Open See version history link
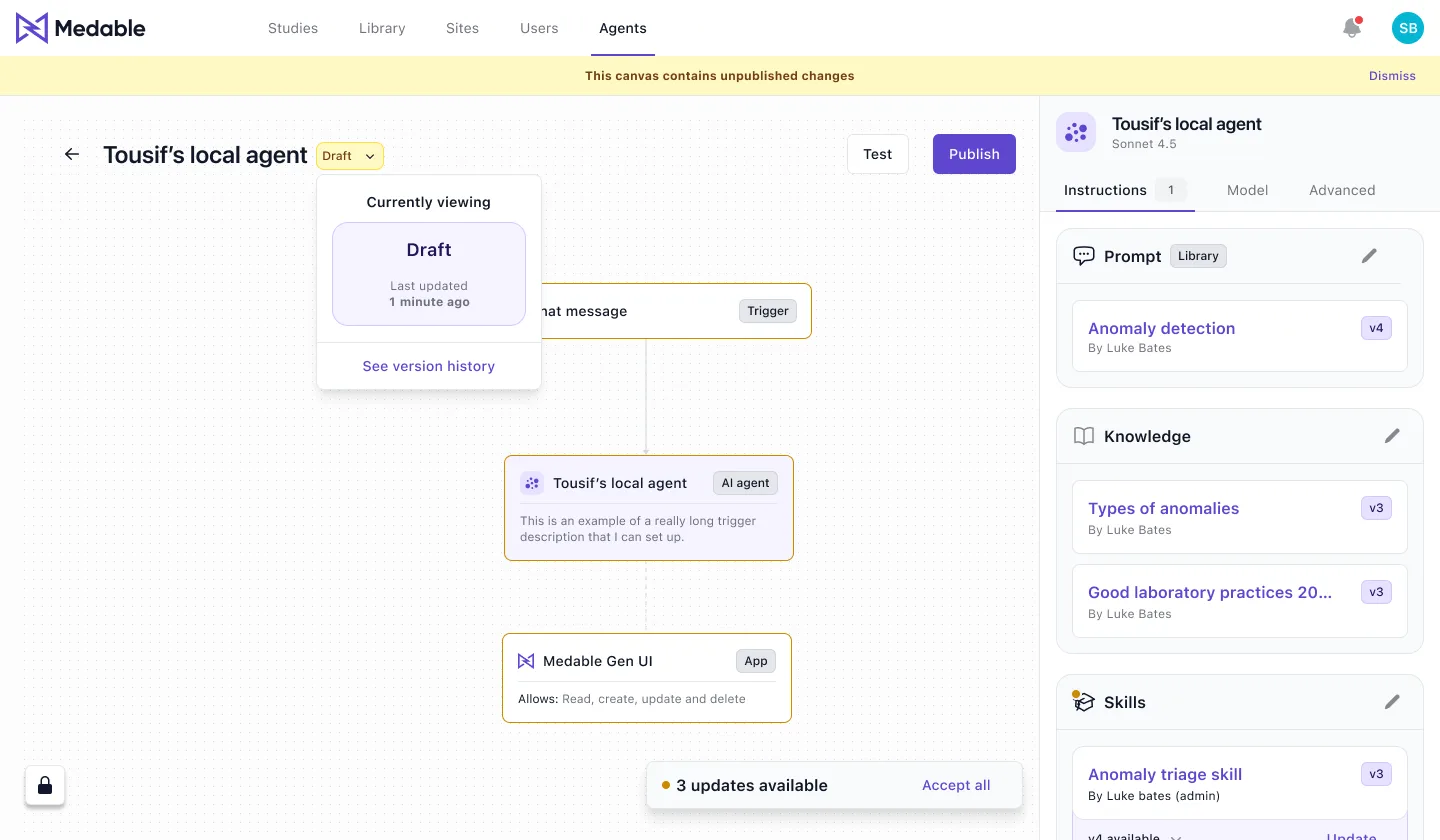The width and height of the screenshot is (1440, 840). pos(429,366)
